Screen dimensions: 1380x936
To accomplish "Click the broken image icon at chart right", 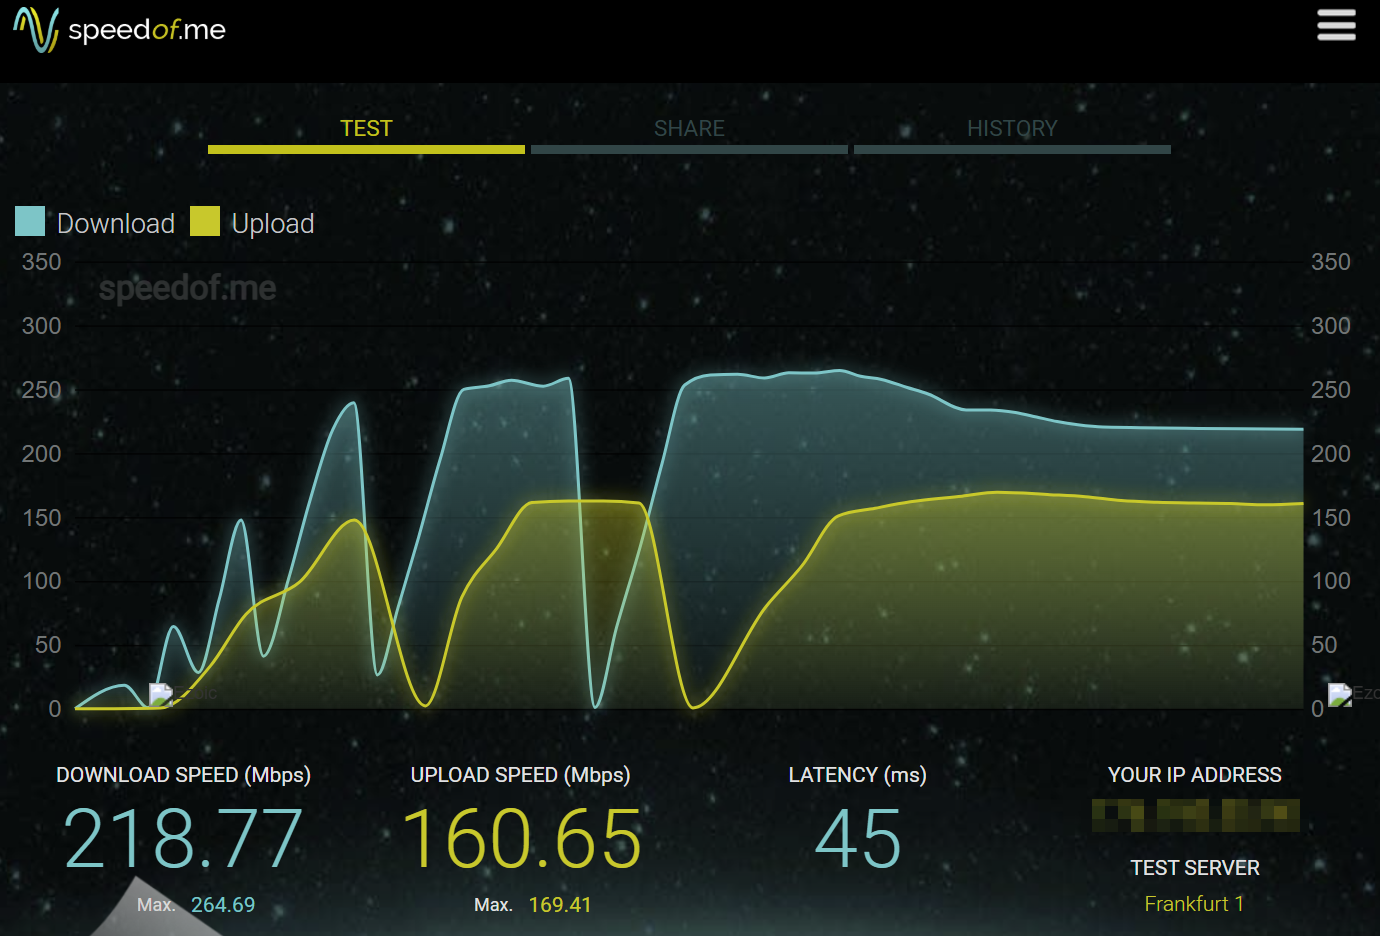I will pos(1340,694).
